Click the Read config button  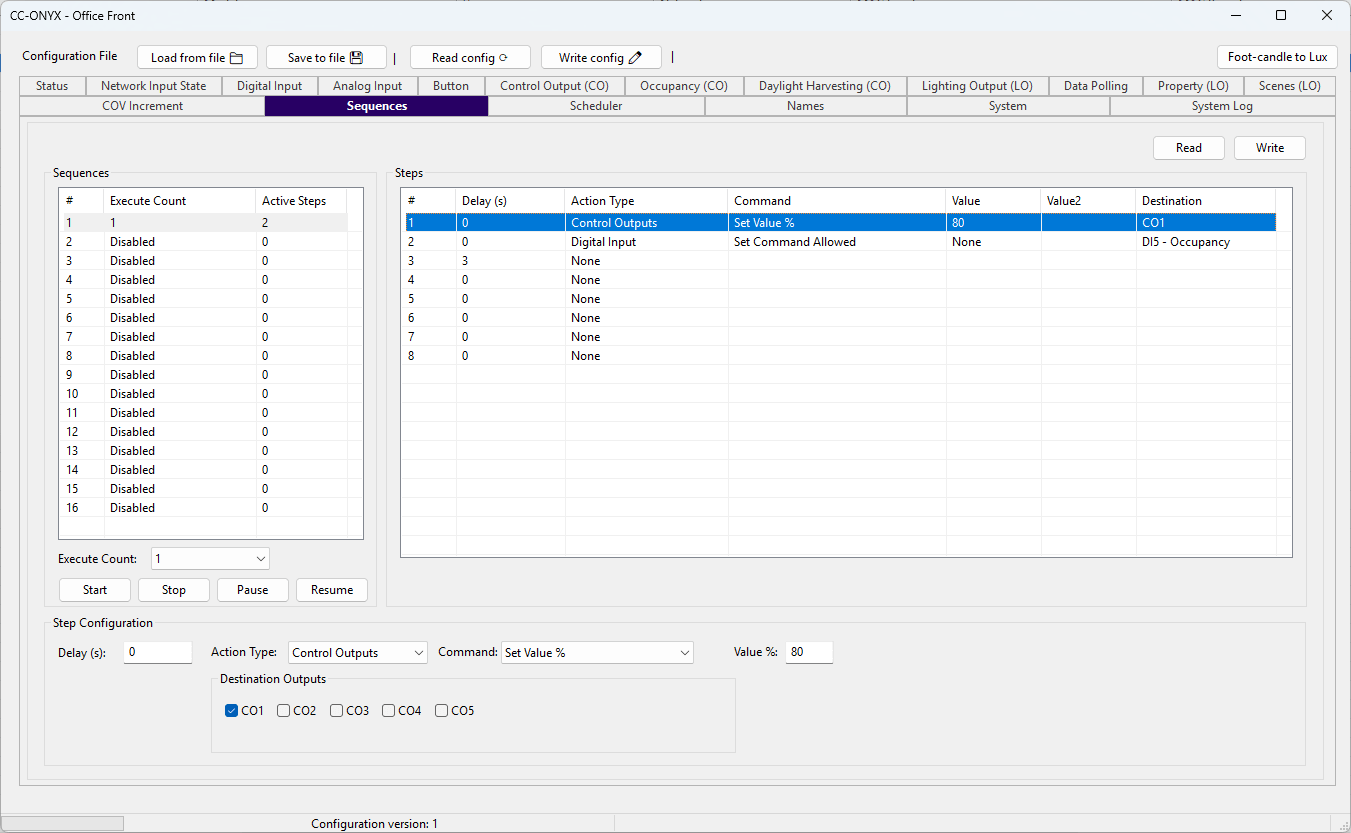[470, 57]
